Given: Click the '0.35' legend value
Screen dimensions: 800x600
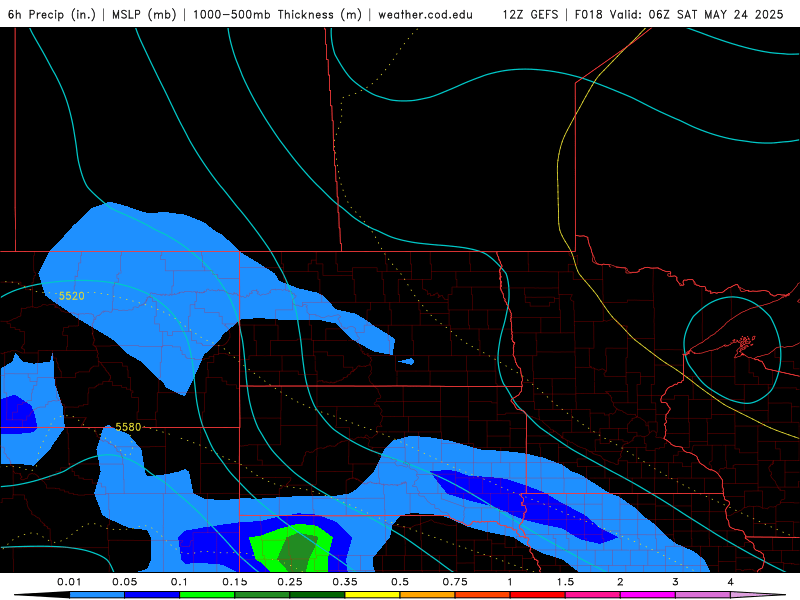Looking at the screenshot, I should (x=345, y=582).
